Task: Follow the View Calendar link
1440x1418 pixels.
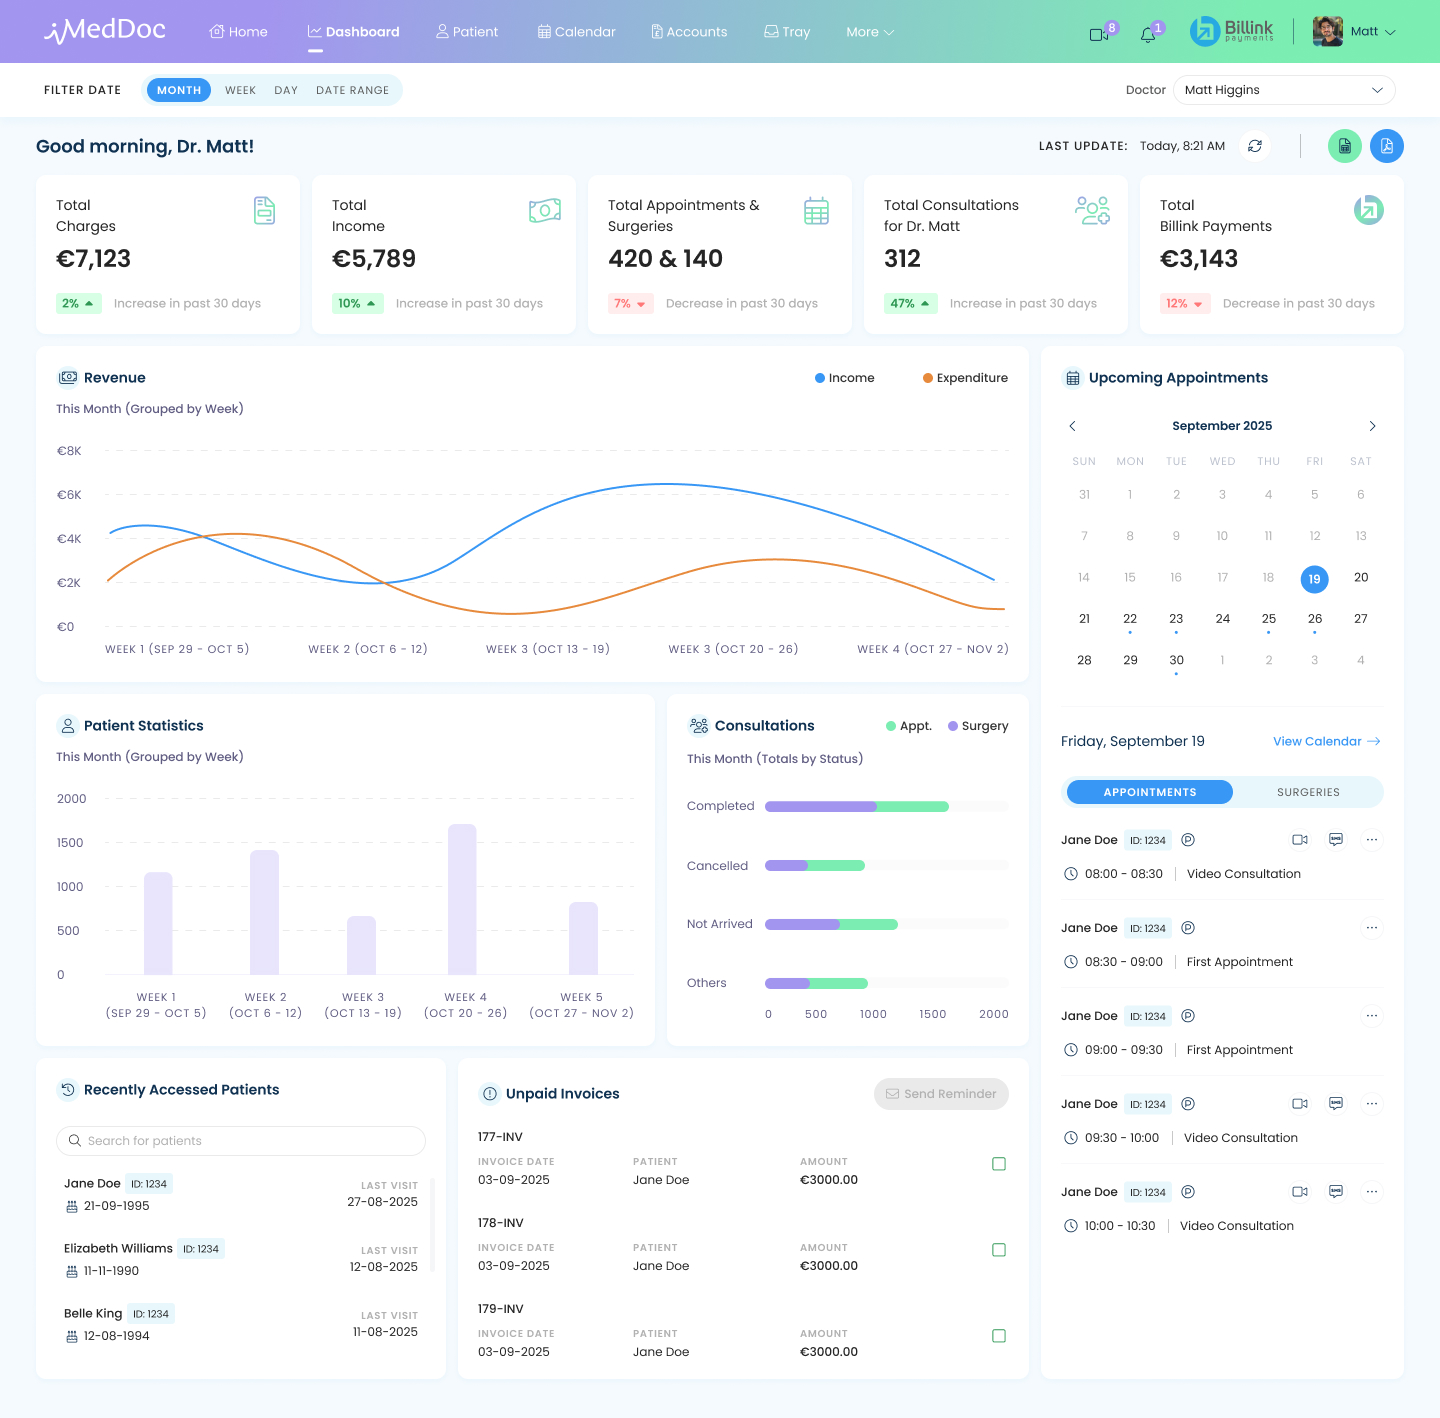Action: 1327,741
